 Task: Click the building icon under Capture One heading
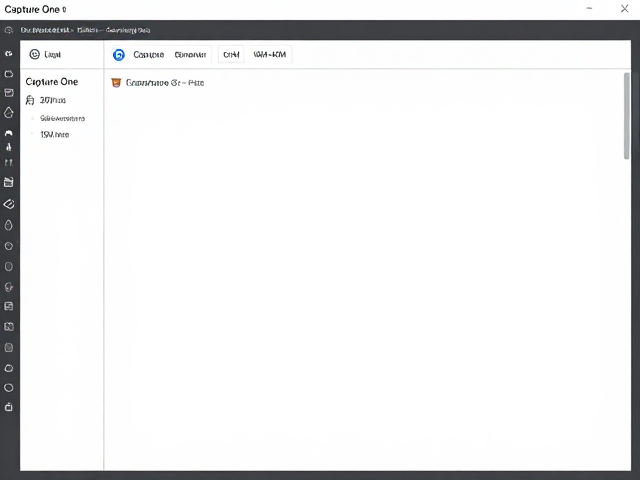[30, 100]
